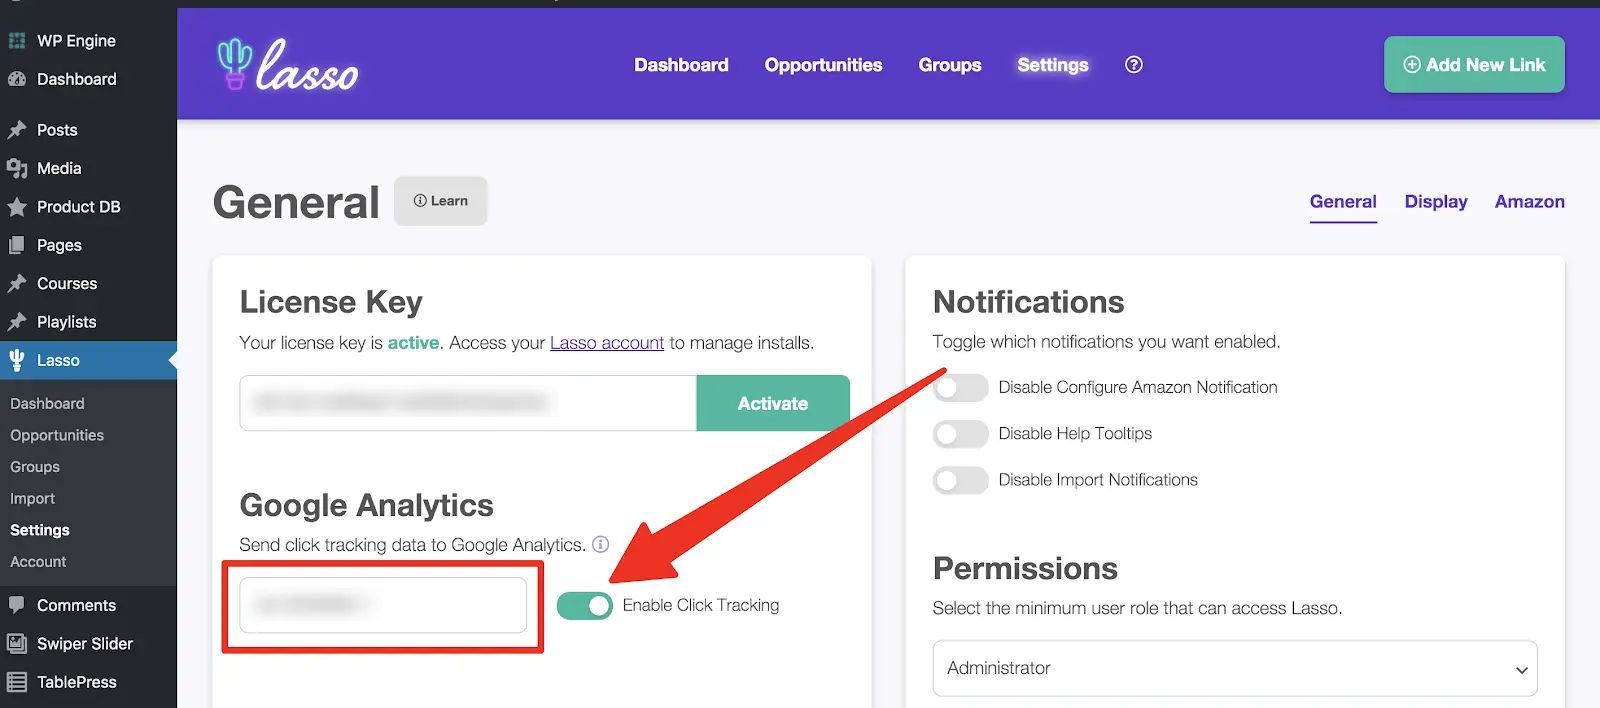1600x708 pixels.
Task: Open the help question mark icon
Action: coord(1133,65)
